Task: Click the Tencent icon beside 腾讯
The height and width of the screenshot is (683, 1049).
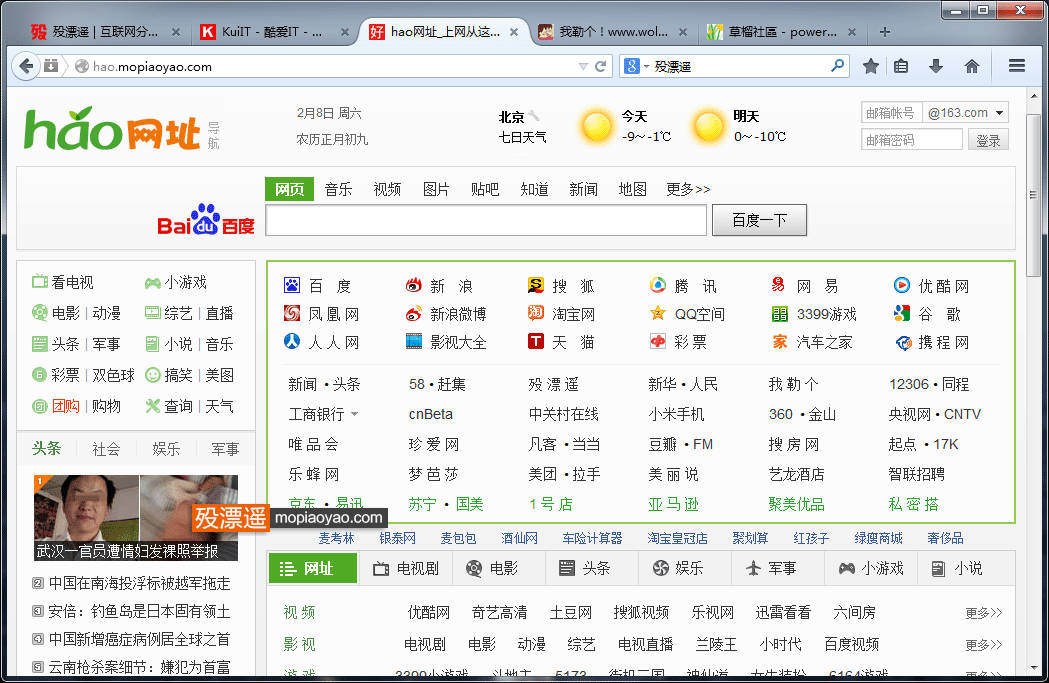Action: click(658, 286)
